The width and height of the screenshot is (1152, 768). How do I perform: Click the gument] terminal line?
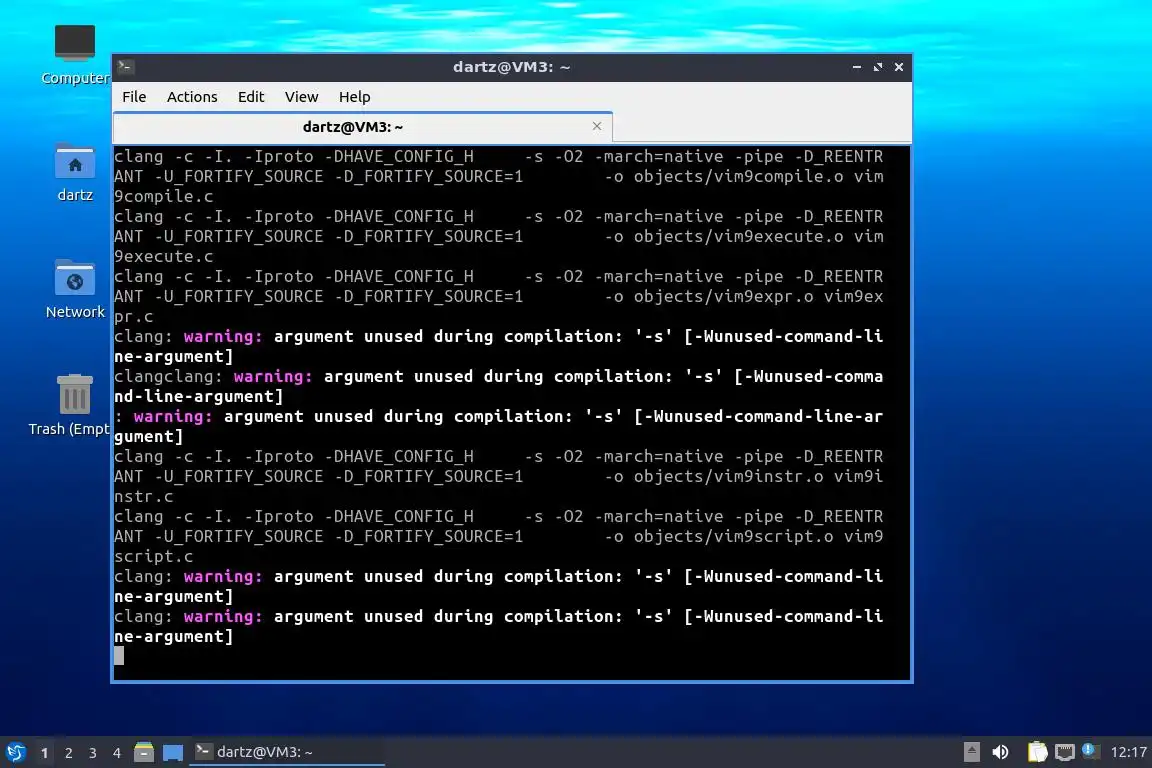148,437
